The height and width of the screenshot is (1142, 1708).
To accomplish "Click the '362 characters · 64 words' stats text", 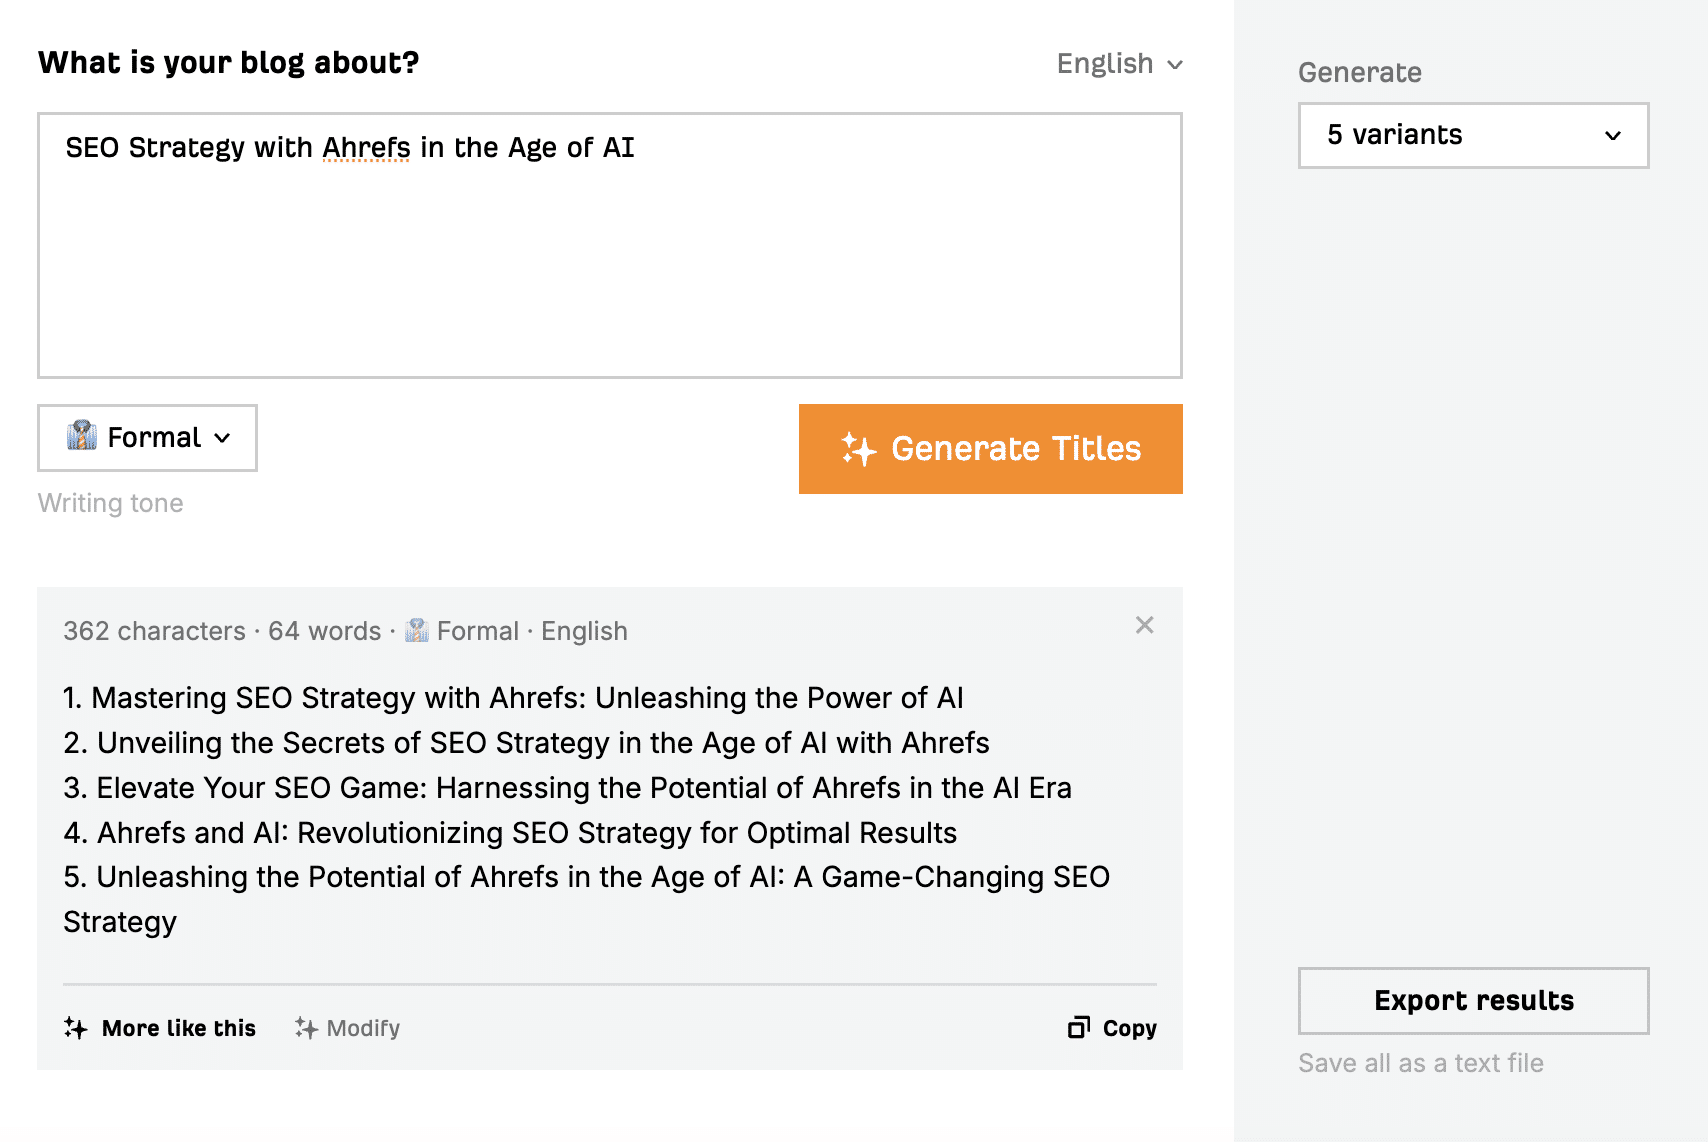I will (222, 631).
